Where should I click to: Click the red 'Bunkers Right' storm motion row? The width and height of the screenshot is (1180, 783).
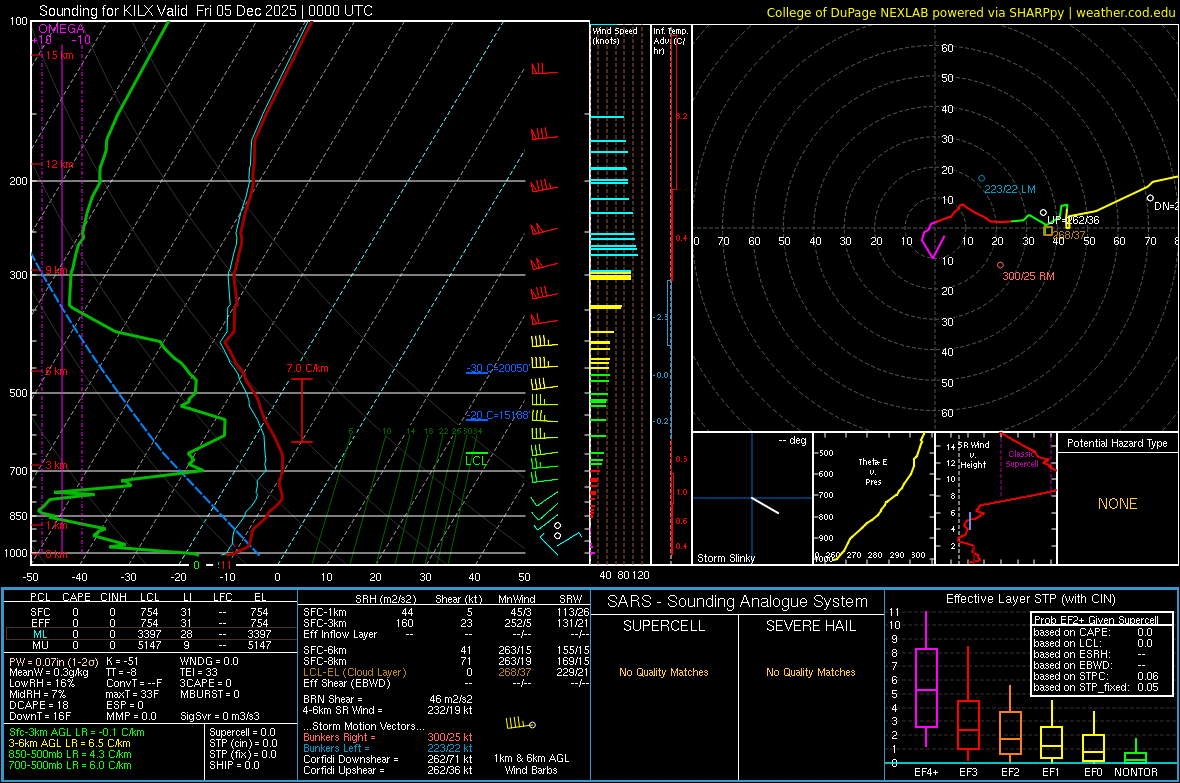(x=388, y=737)
